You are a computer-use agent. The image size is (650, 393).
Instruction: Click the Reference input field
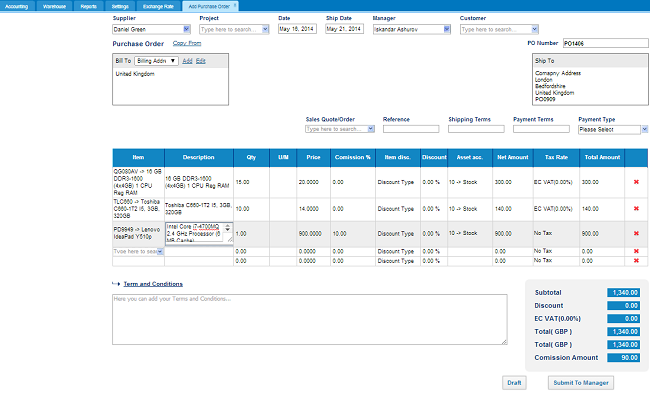point(411,129)
